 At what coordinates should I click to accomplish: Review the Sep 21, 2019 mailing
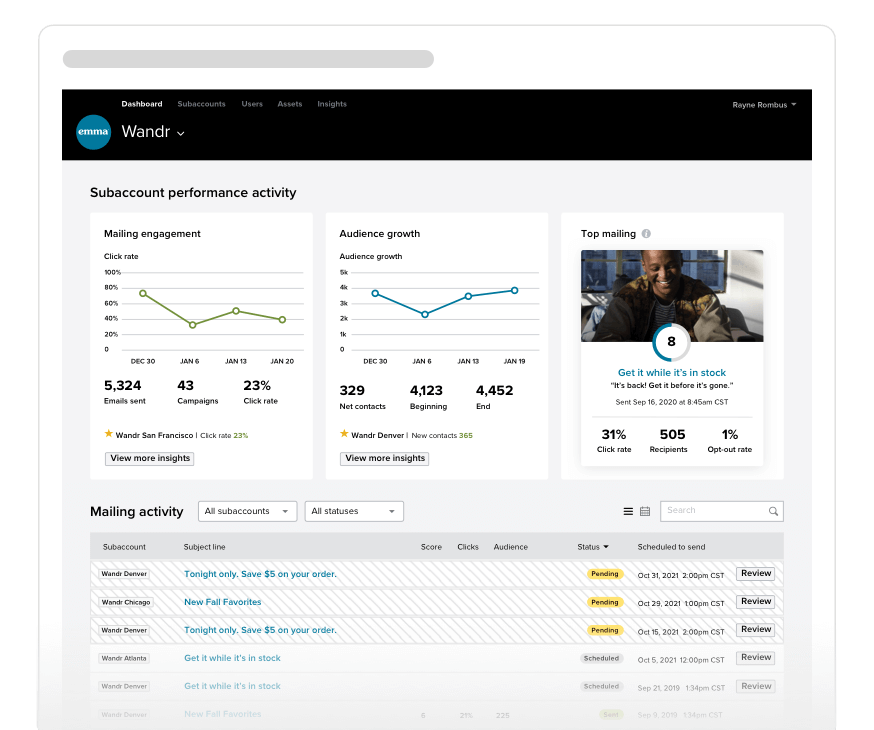(755, 686)
